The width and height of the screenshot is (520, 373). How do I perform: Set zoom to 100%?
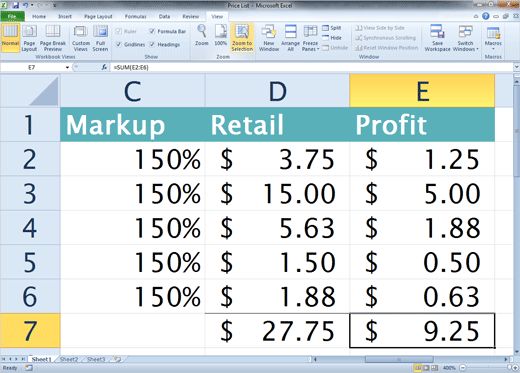220,35
